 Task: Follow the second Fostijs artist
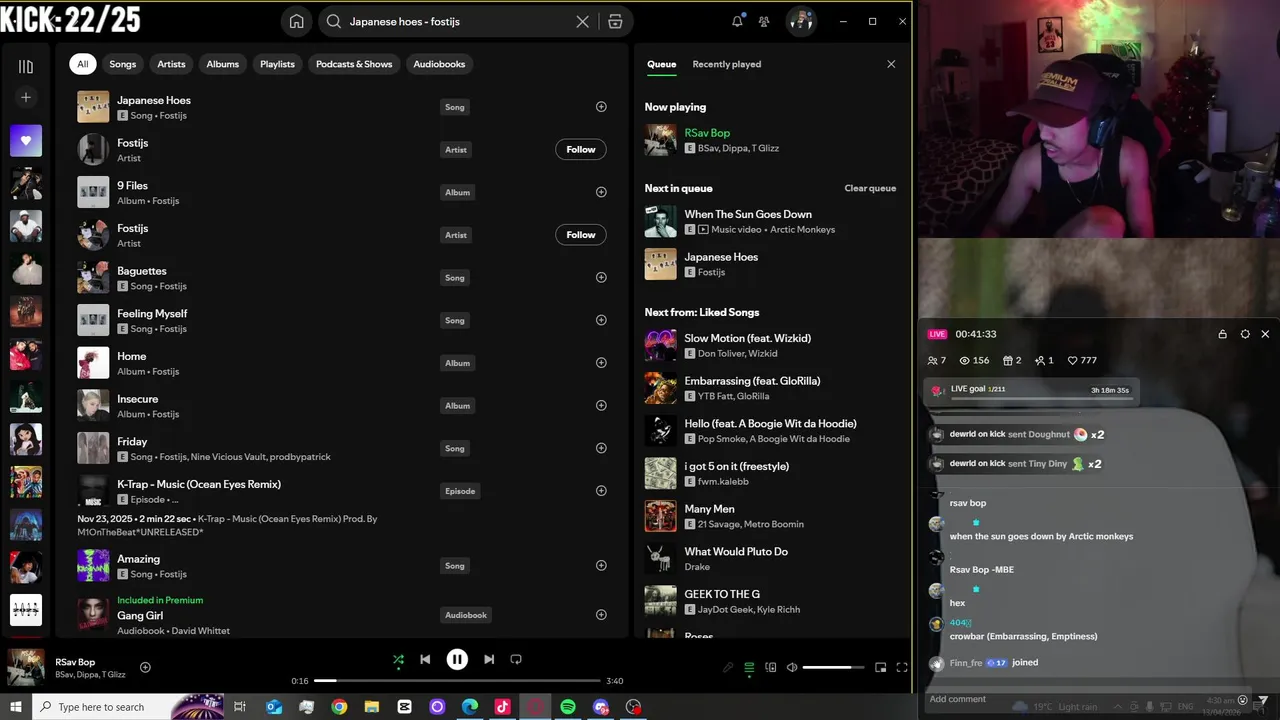coord(581,235)
